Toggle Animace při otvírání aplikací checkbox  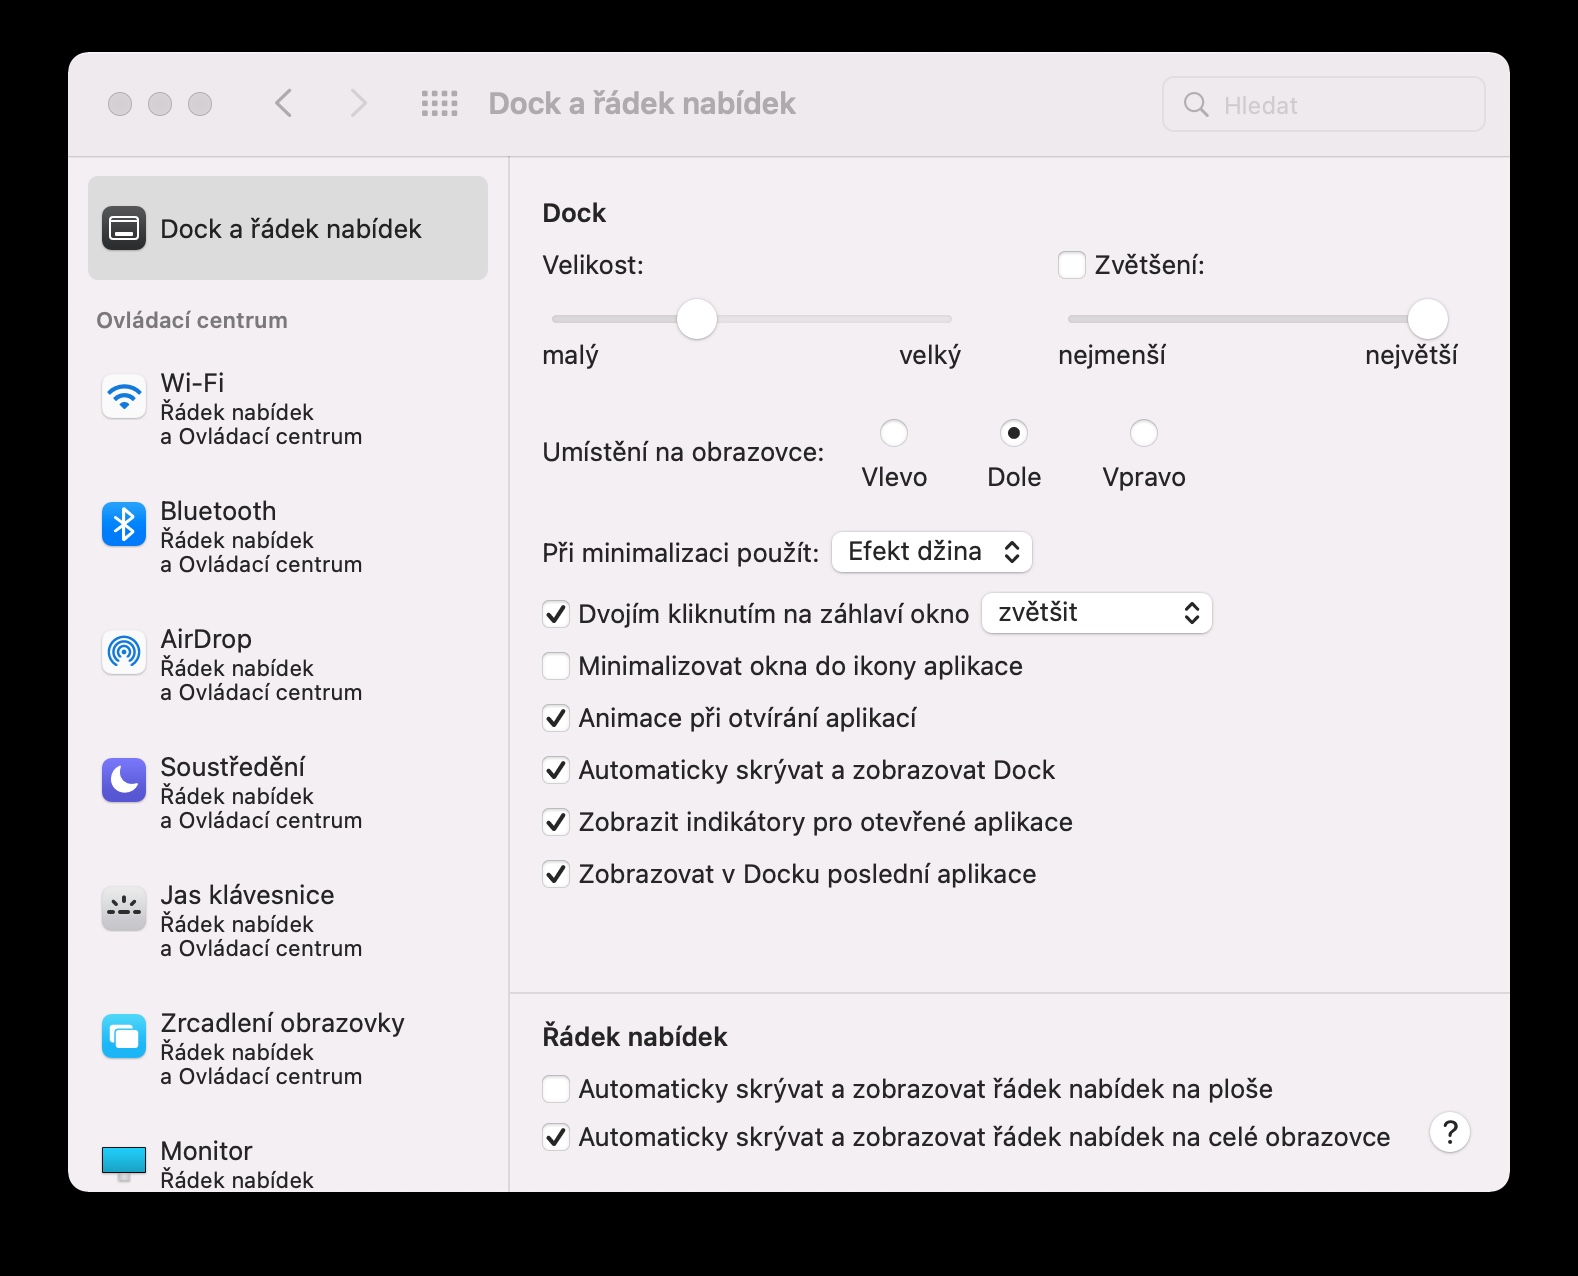pyautogui.click(x=556, y=718)
